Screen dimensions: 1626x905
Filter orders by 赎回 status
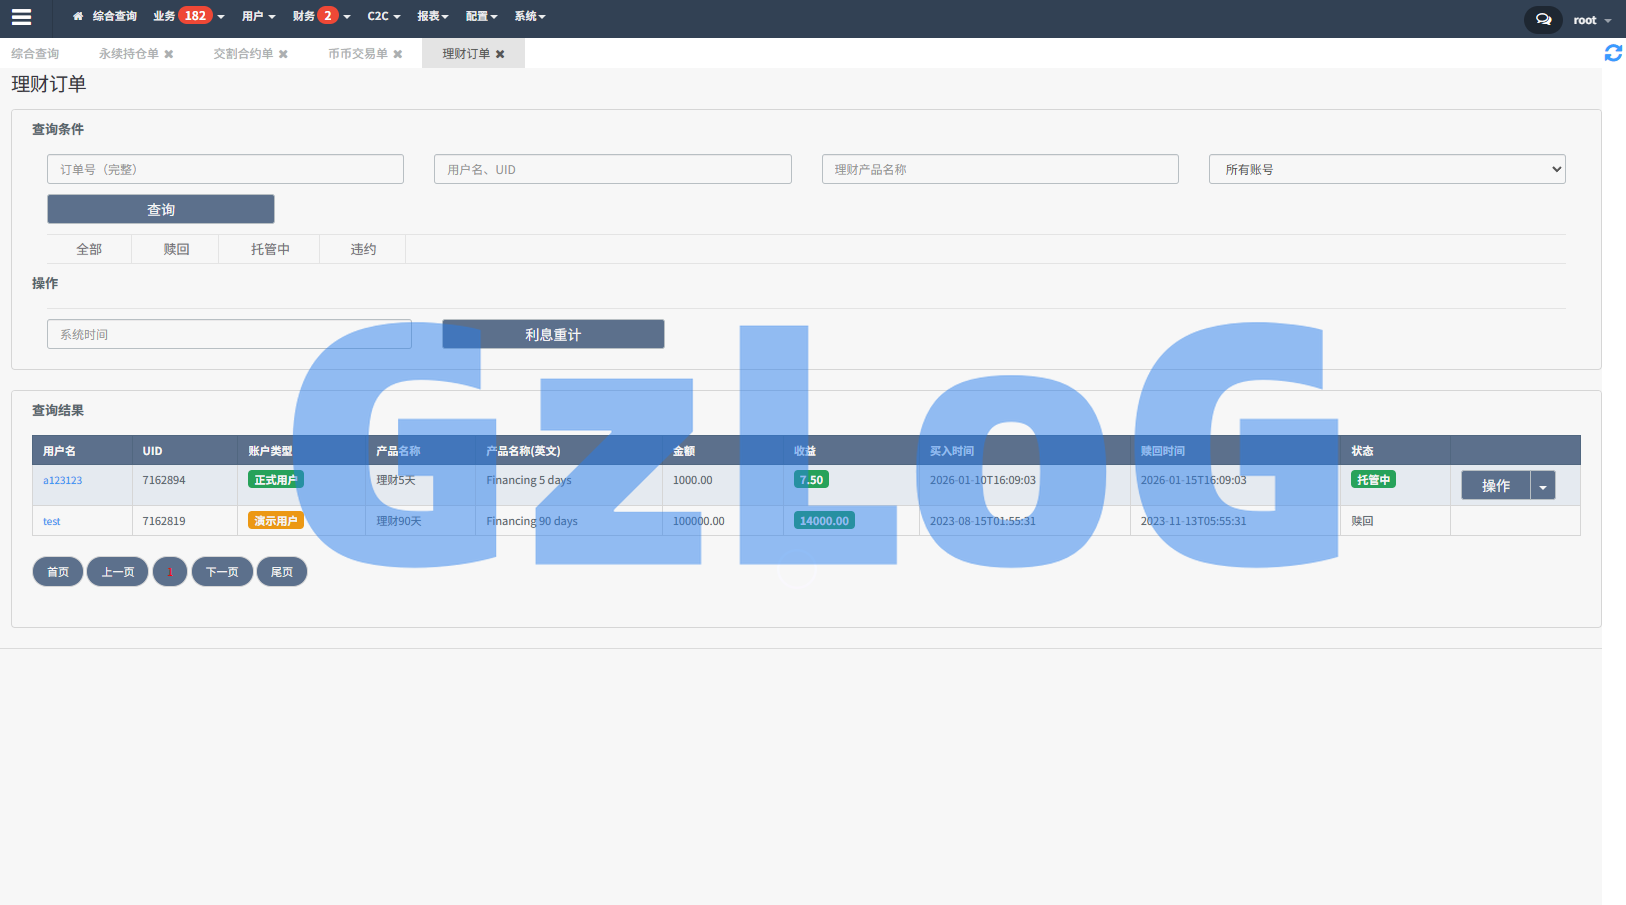176,249
